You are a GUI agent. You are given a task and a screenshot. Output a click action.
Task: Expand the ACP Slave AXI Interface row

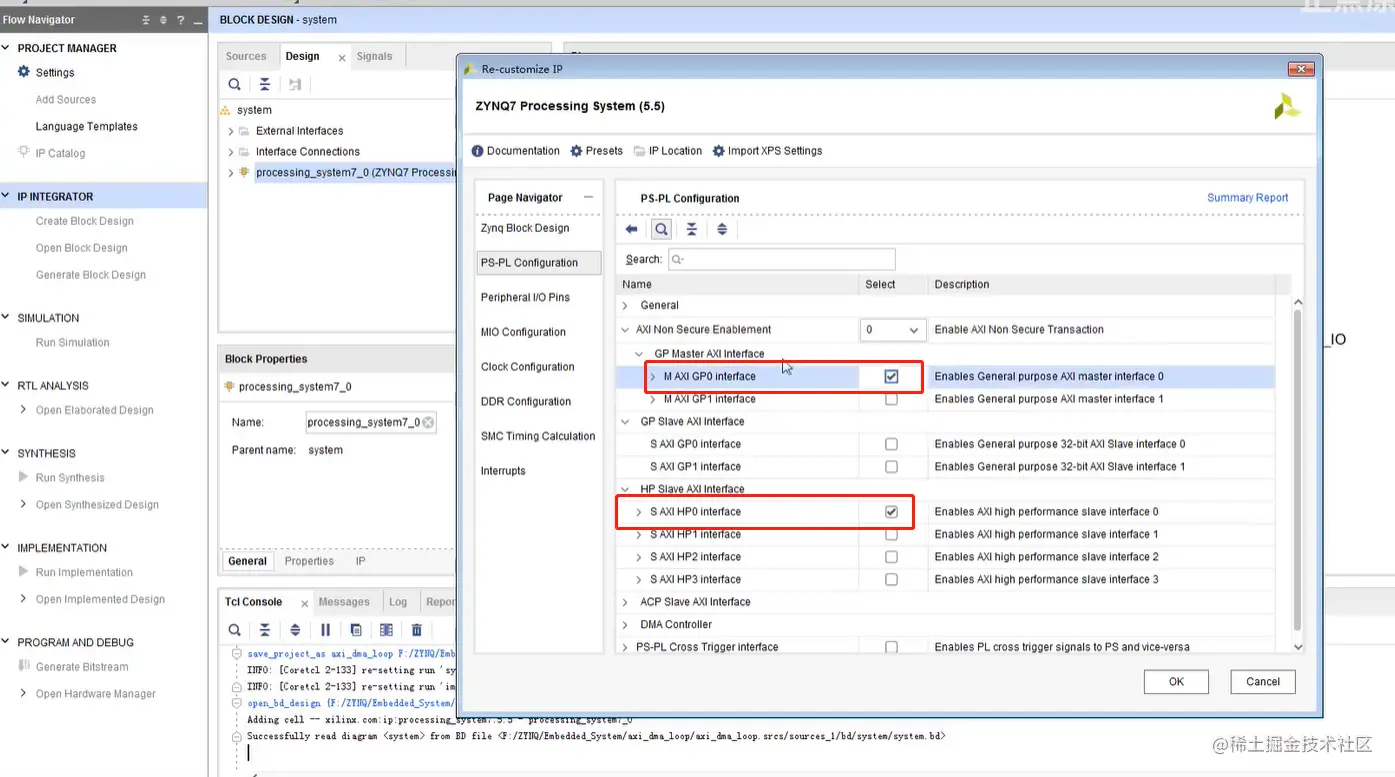(x=626, y=602)
